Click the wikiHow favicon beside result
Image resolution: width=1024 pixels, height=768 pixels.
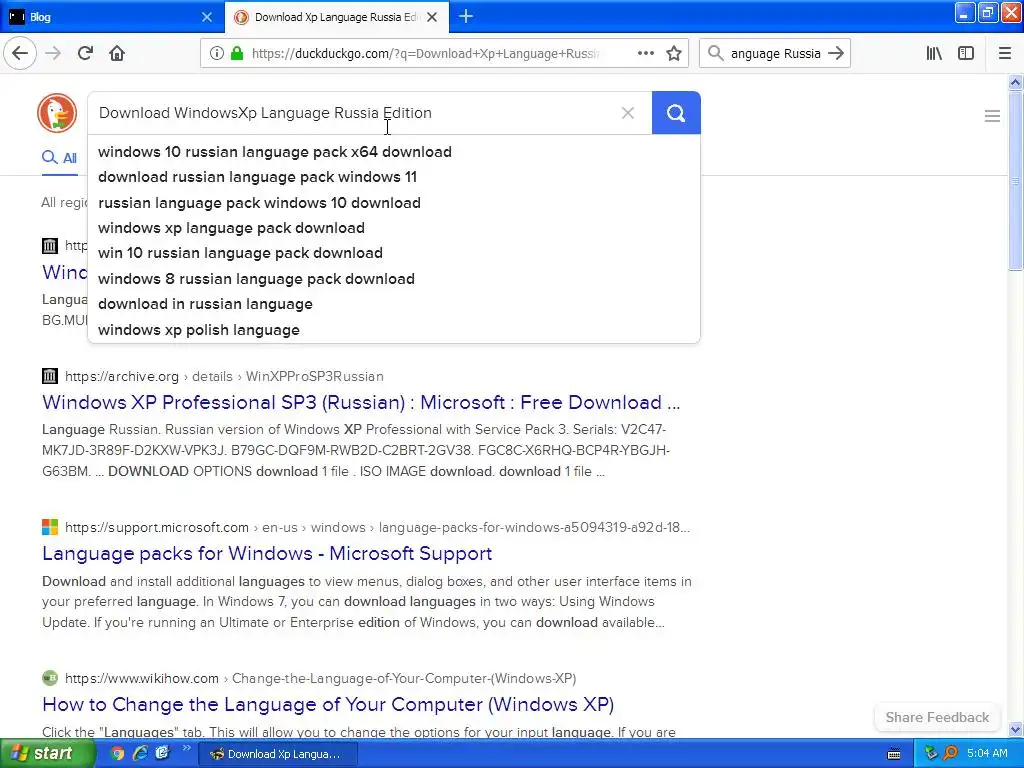coord(50,678)
